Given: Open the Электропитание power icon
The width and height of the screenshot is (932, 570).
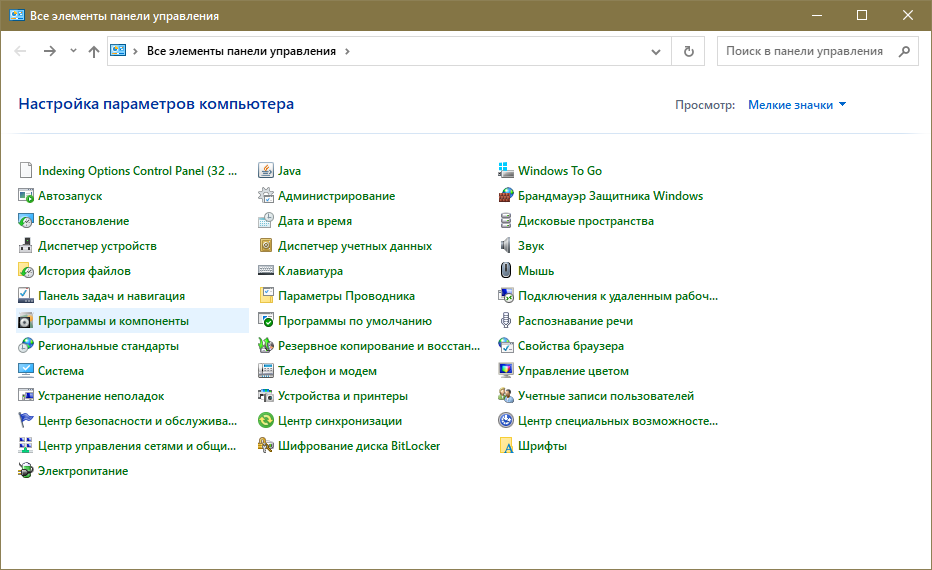Looking at the screenshot, I should pyautogui.click(x=26, y=471).
